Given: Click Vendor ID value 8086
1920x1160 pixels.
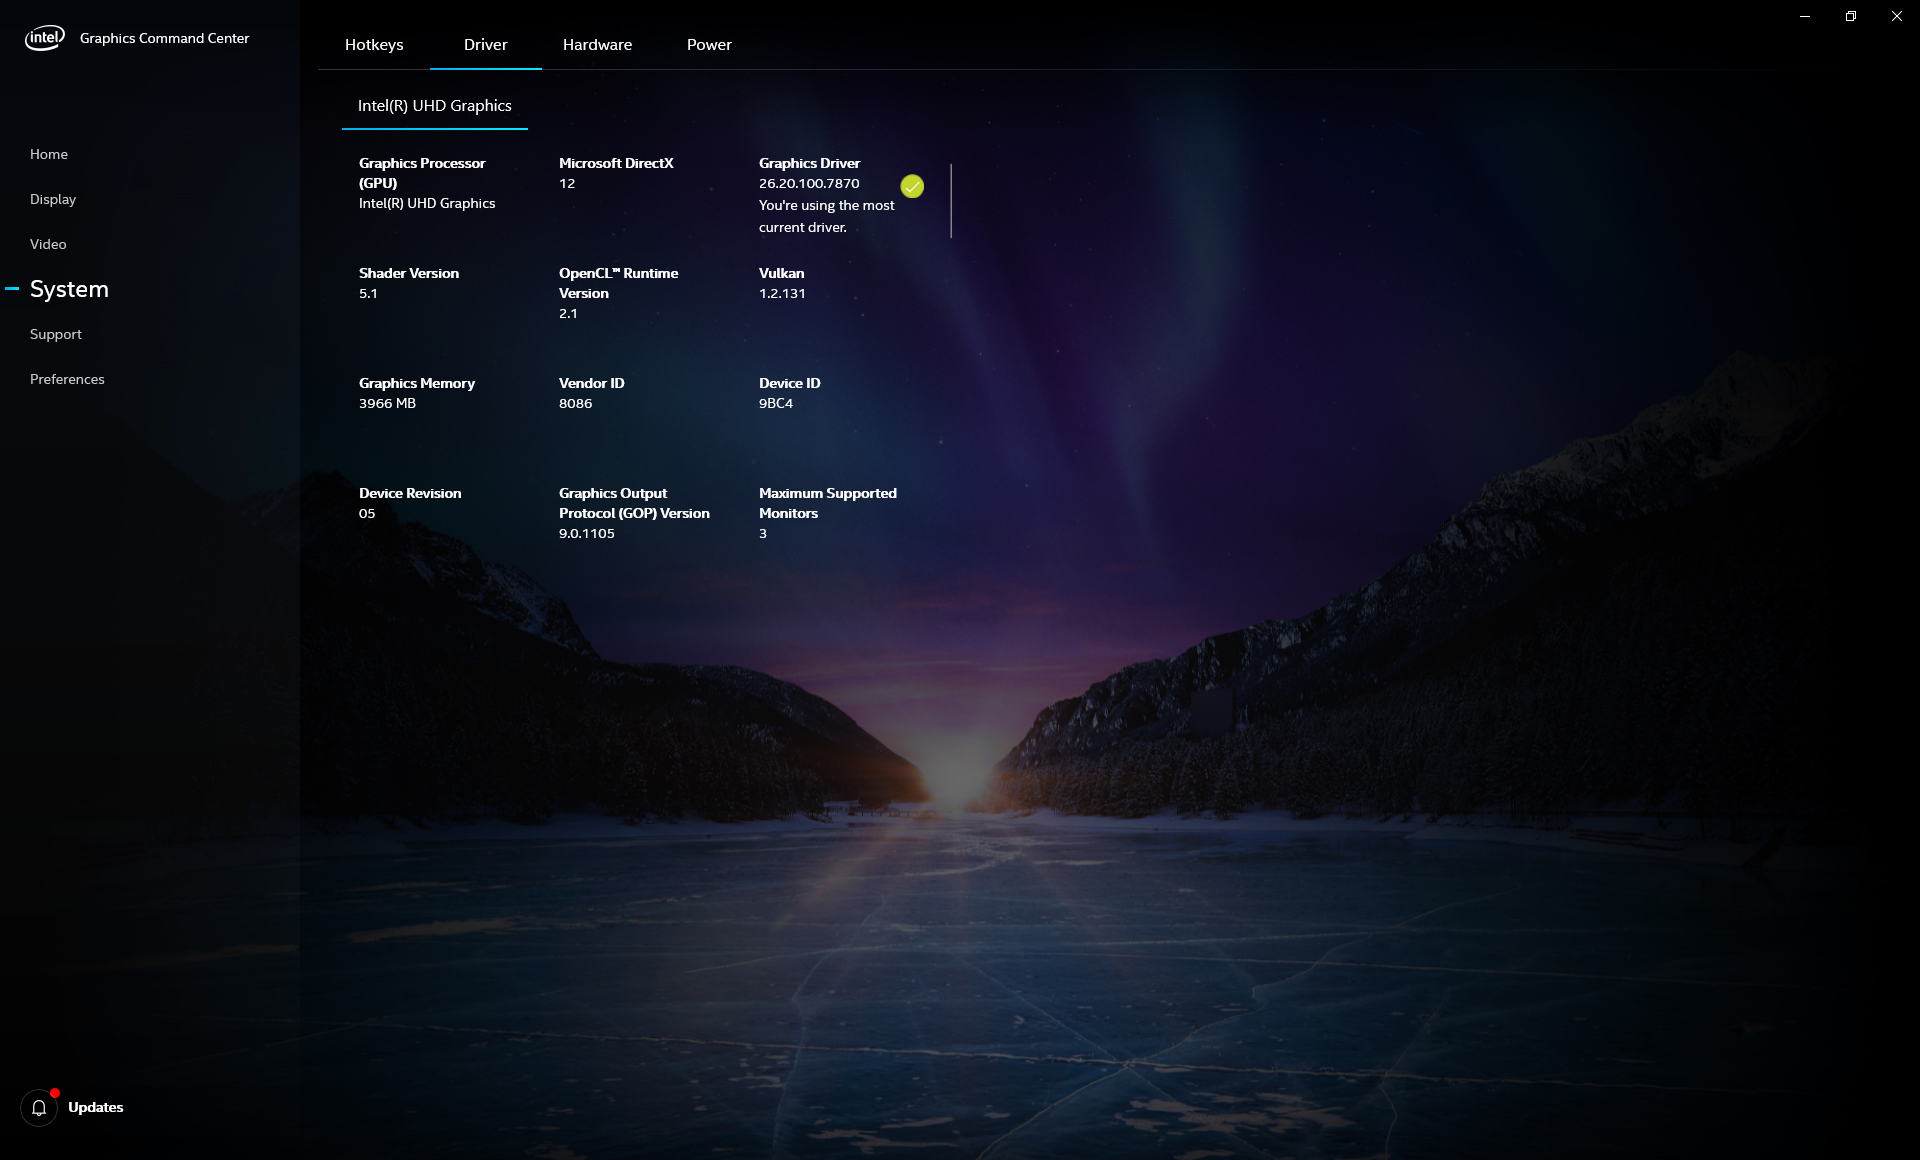Looking at the screenshot, I should pos(575,403).
